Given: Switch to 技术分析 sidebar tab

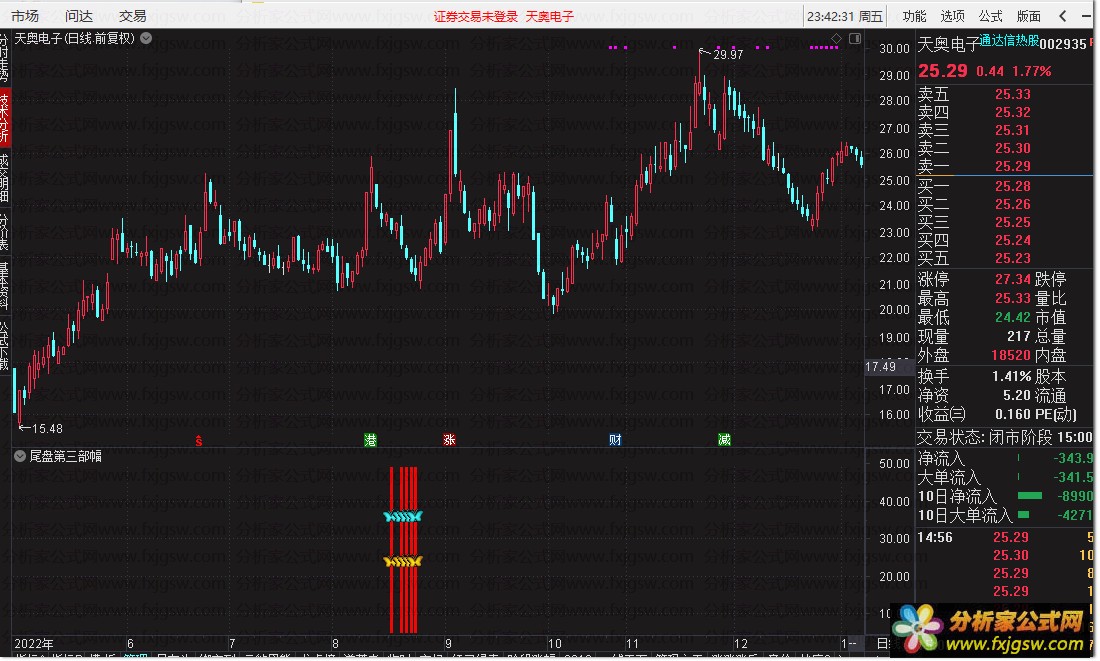Looking at the screenshot, I should coord(5,116).
